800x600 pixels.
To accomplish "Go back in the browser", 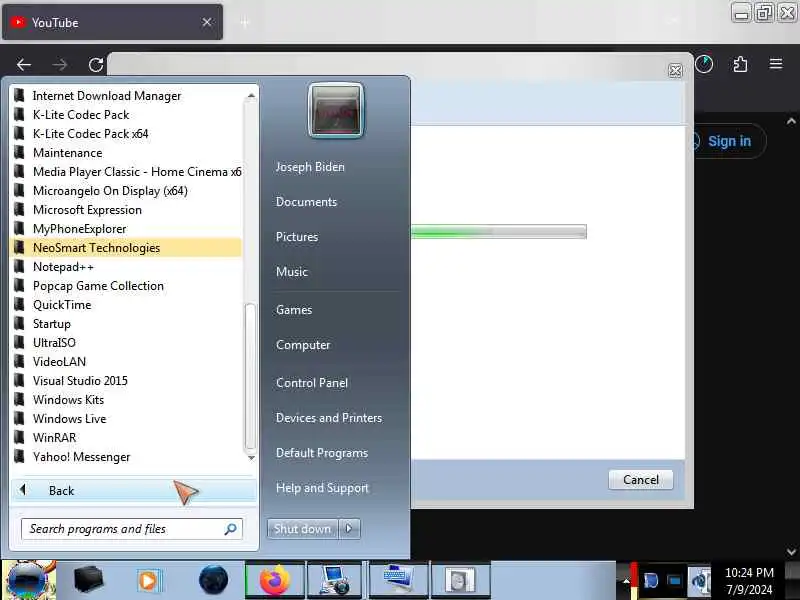I will (x=23, y=65).
